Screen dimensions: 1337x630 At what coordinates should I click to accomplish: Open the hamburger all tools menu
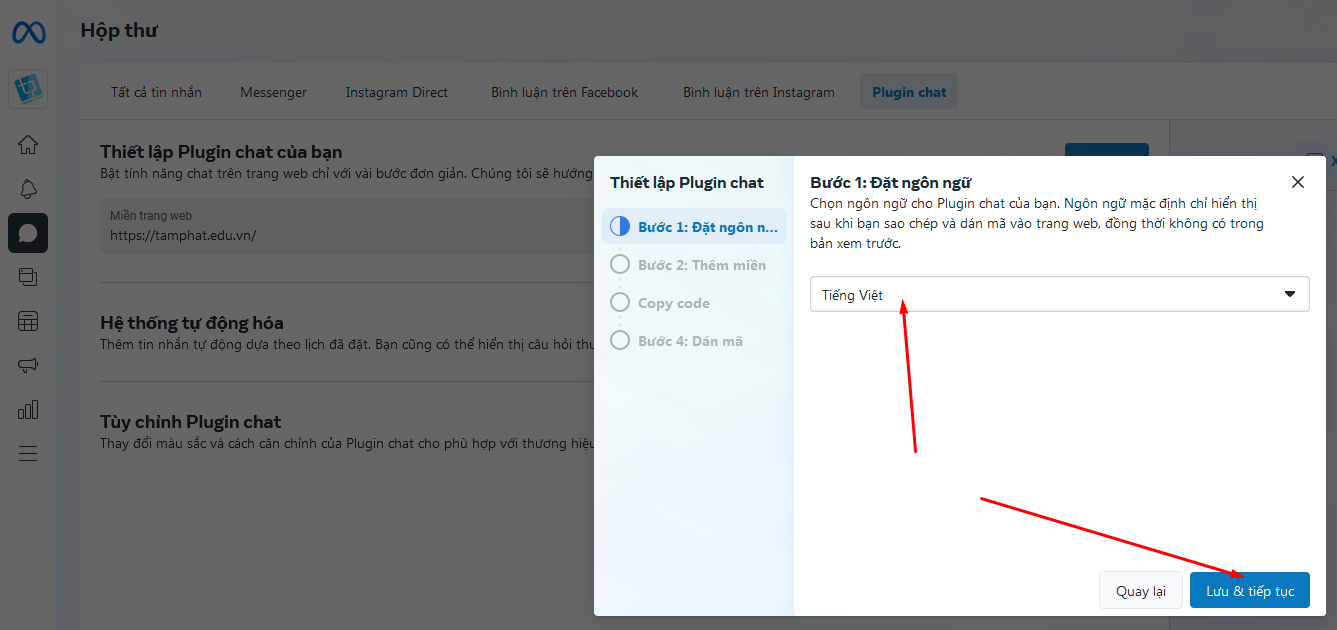coord(28,453)
